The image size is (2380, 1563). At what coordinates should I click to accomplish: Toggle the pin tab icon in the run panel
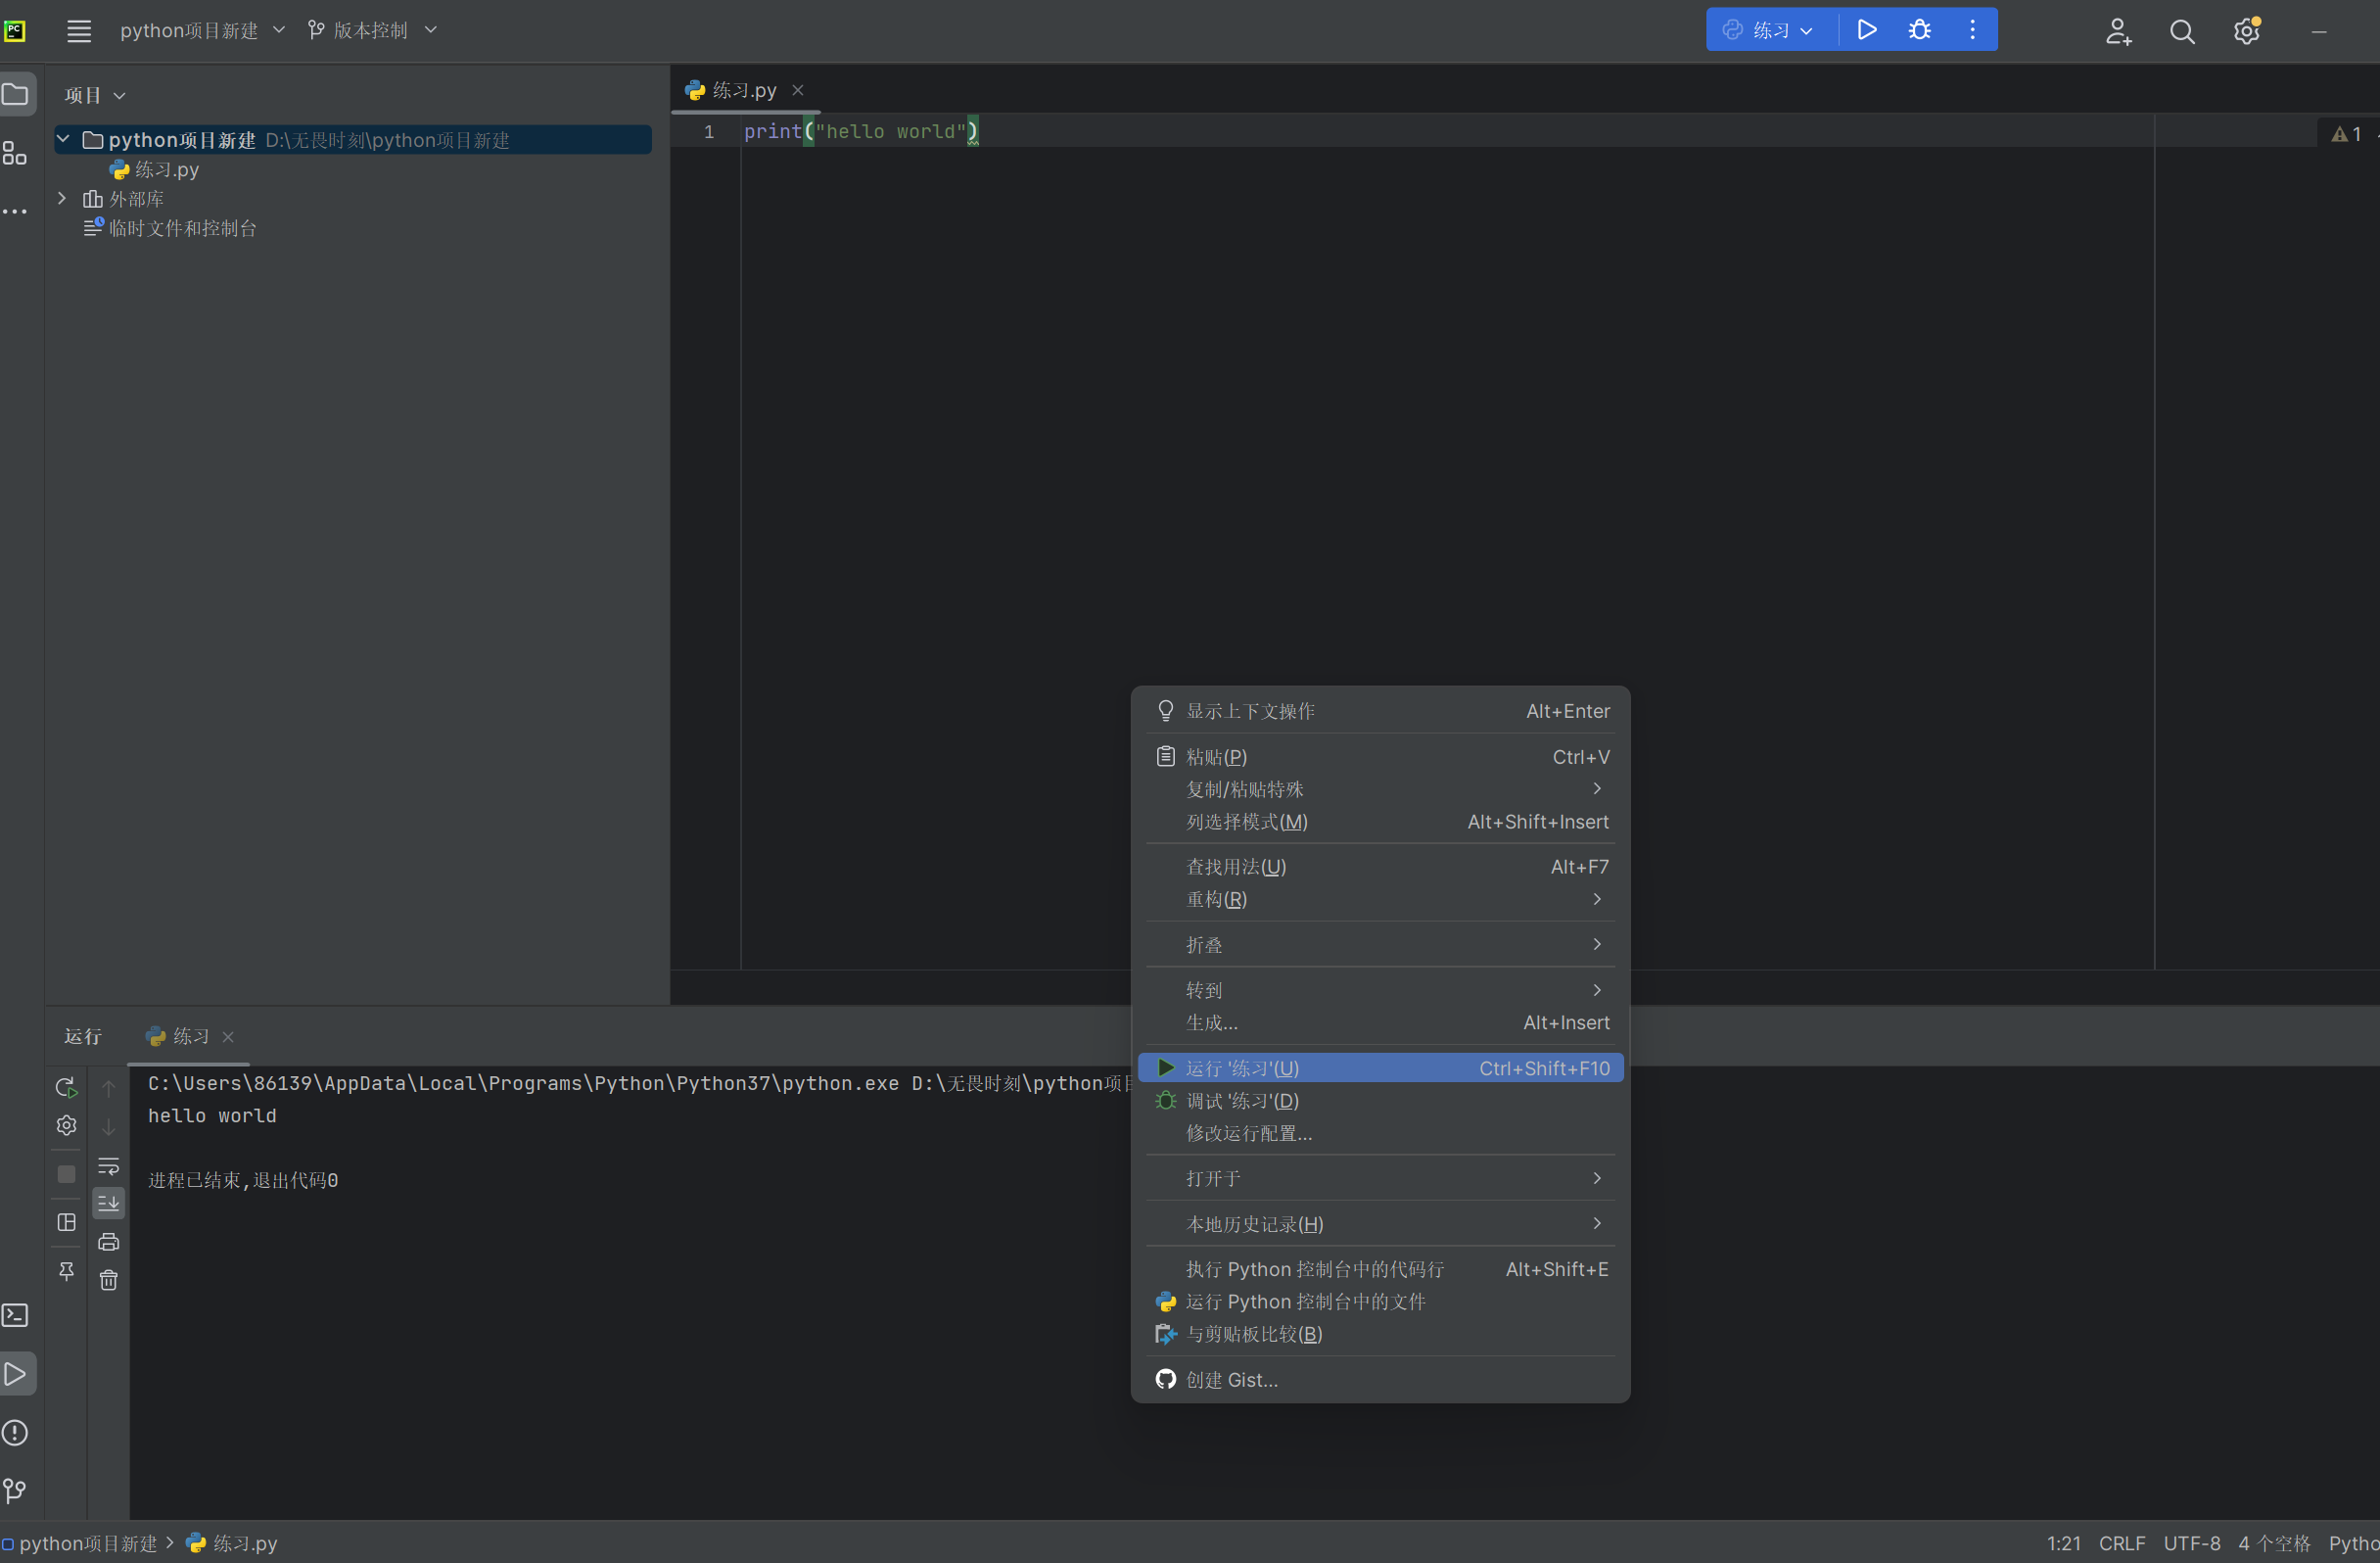[x=66, y=1271]
